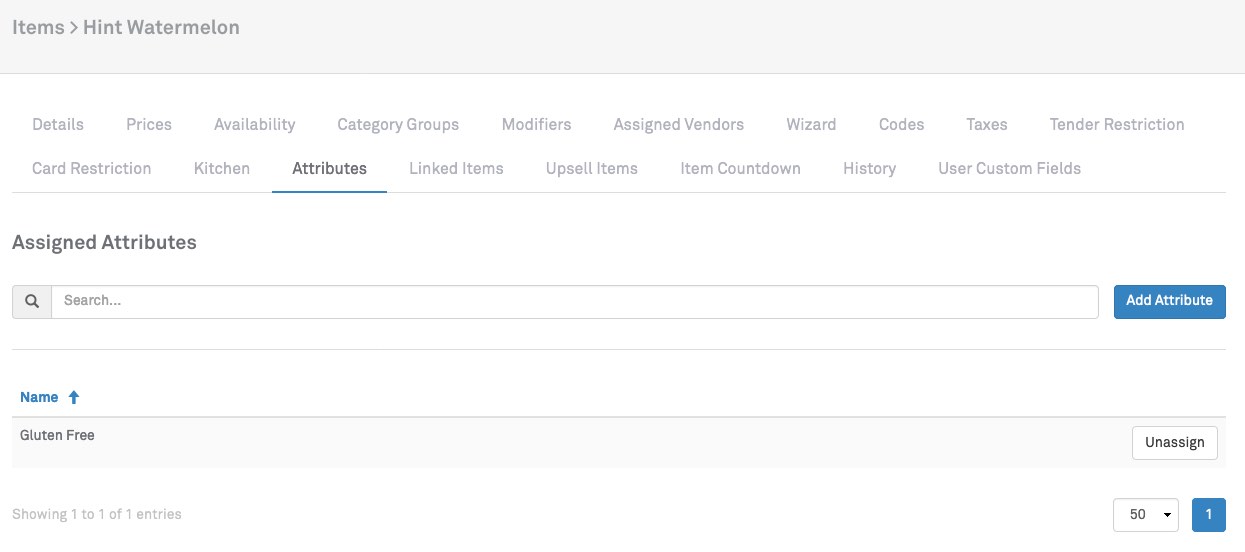This screenshot has height=552, width=1245.
Task: Go to the Item Countdown tab
Action: point(740,168)
